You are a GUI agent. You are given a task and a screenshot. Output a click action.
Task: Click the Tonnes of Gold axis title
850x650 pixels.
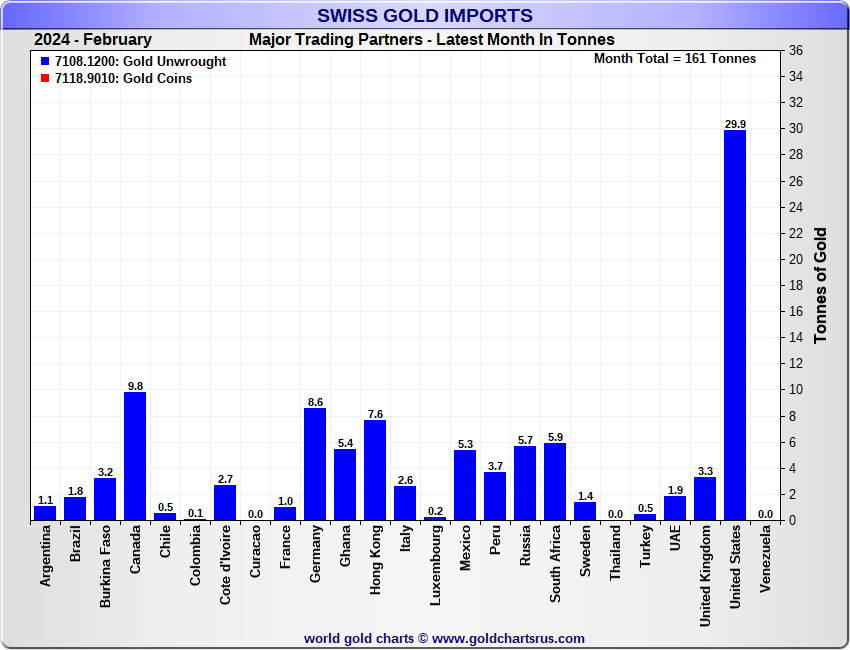tap(820, 285)
